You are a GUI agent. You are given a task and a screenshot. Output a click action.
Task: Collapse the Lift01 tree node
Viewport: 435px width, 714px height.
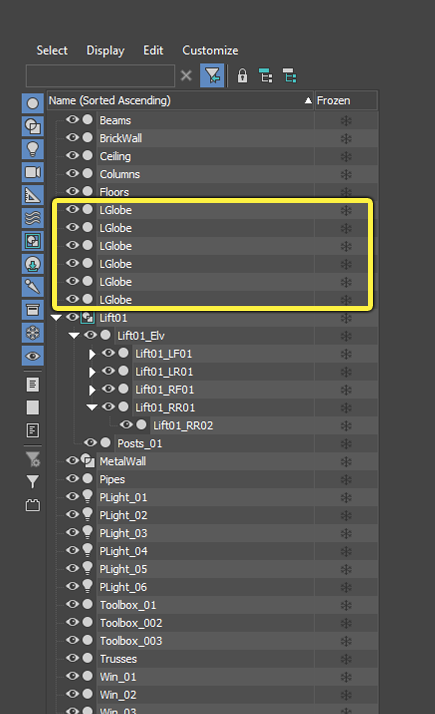[56, 317]
